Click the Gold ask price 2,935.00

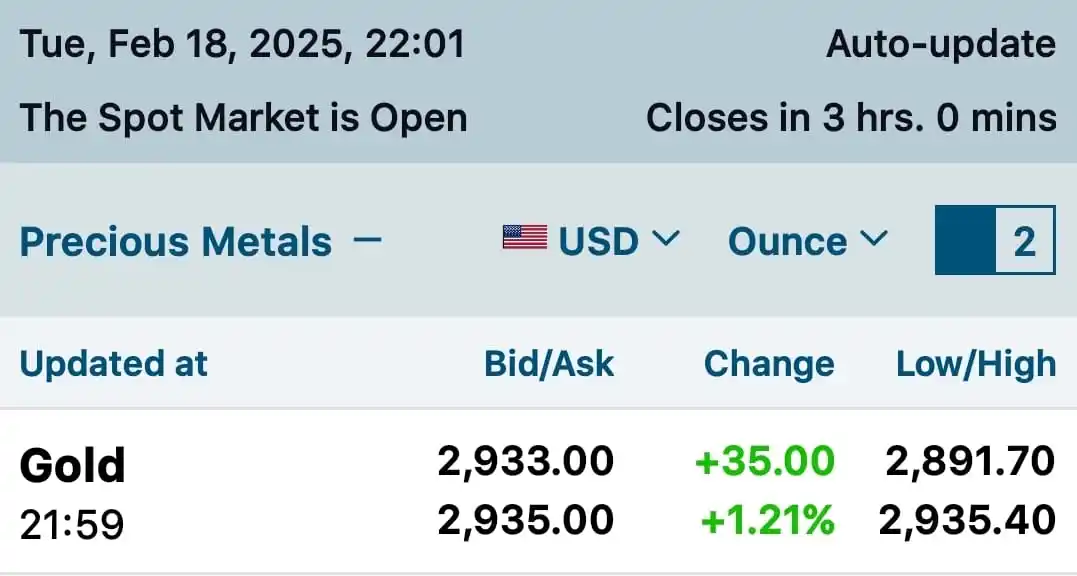tap(526, 520)
